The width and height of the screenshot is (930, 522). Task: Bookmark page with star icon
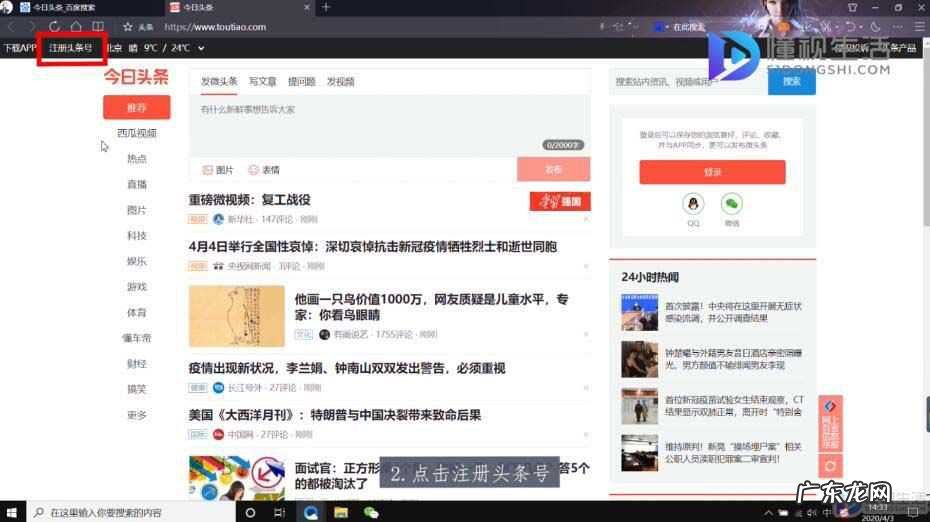tap(128, 27)
